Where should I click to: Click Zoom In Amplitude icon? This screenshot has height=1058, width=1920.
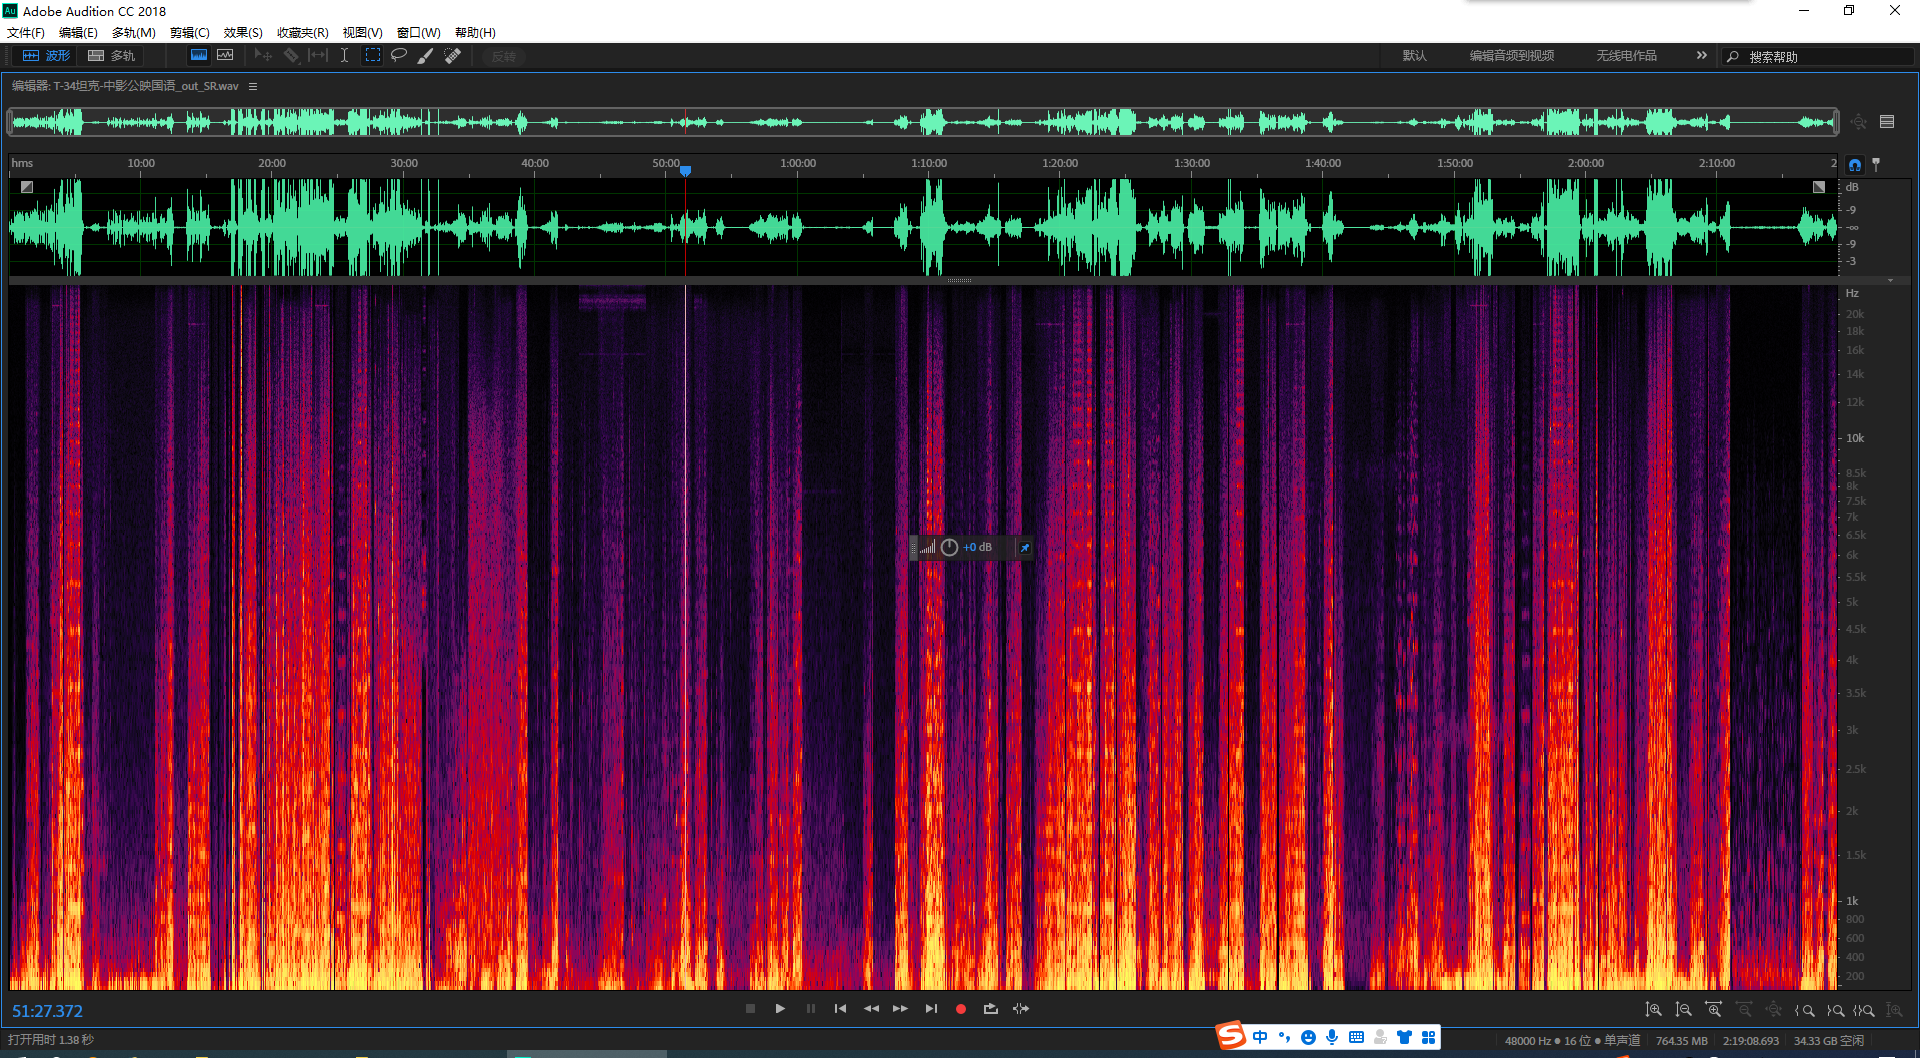[x=1654, y=1010]
